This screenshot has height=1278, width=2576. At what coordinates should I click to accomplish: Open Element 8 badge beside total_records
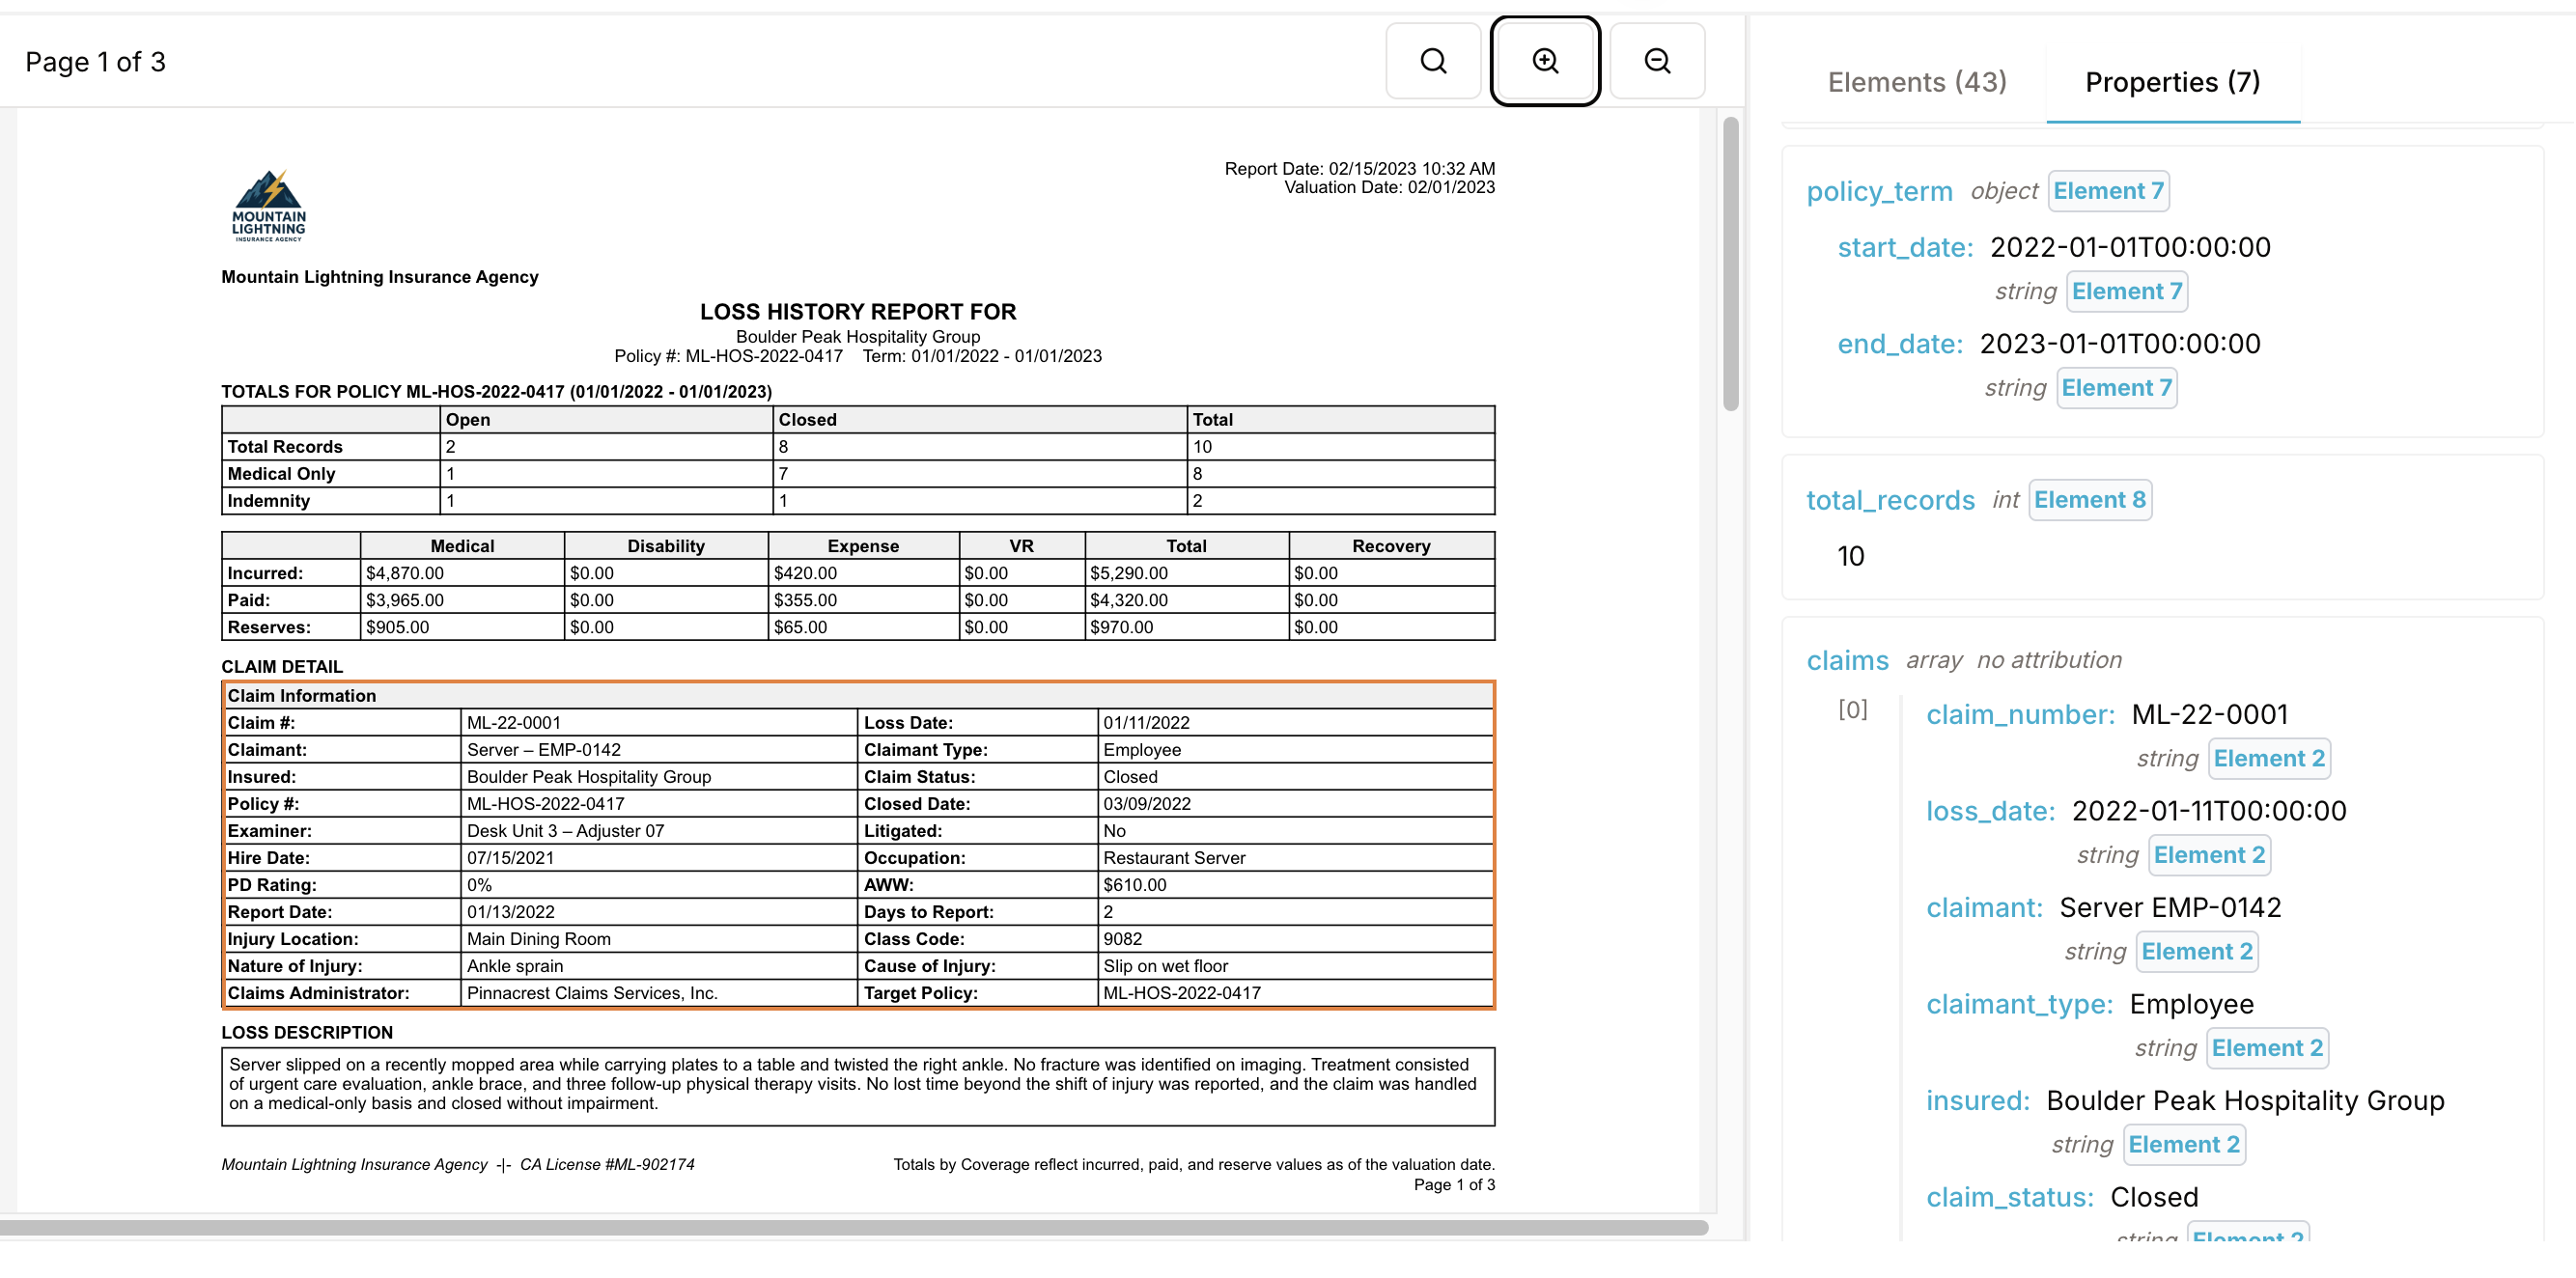tap(2089, 500)
